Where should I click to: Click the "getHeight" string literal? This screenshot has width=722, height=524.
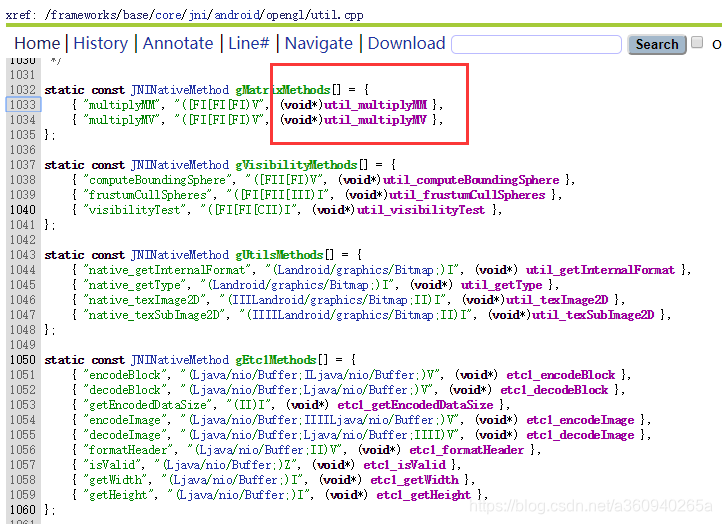(118, 495)
